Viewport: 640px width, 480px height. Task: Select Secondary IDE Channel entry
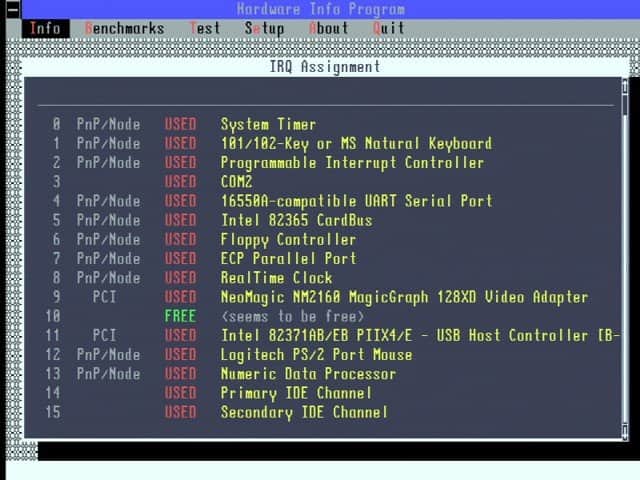point(304,412)
